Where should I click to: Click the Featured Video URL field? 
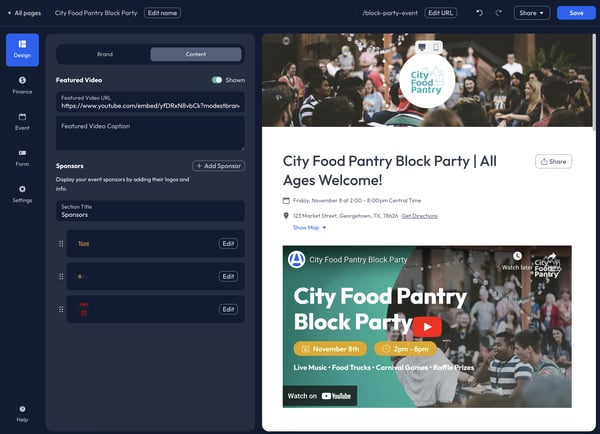pyautogui.click(x=150, y=102)
